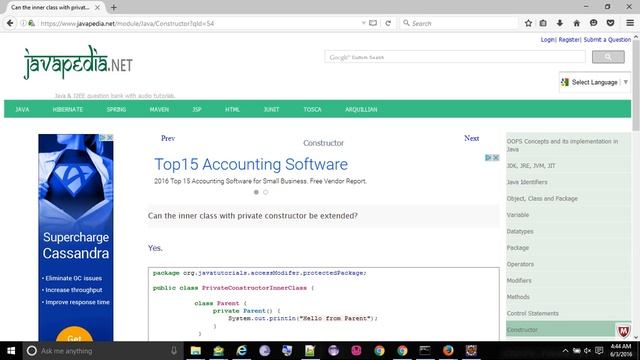Open the SPRING menu item

point(116,109)
